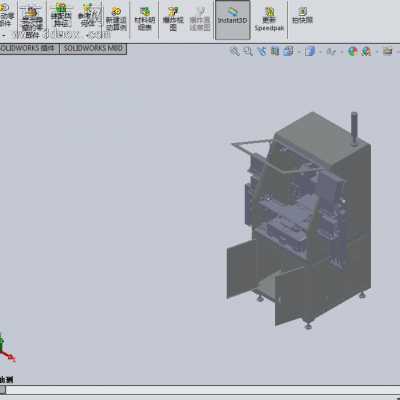Switch to the SOLIDWORKS MBD tab
The image size is (400, 400).
point(93,49)
